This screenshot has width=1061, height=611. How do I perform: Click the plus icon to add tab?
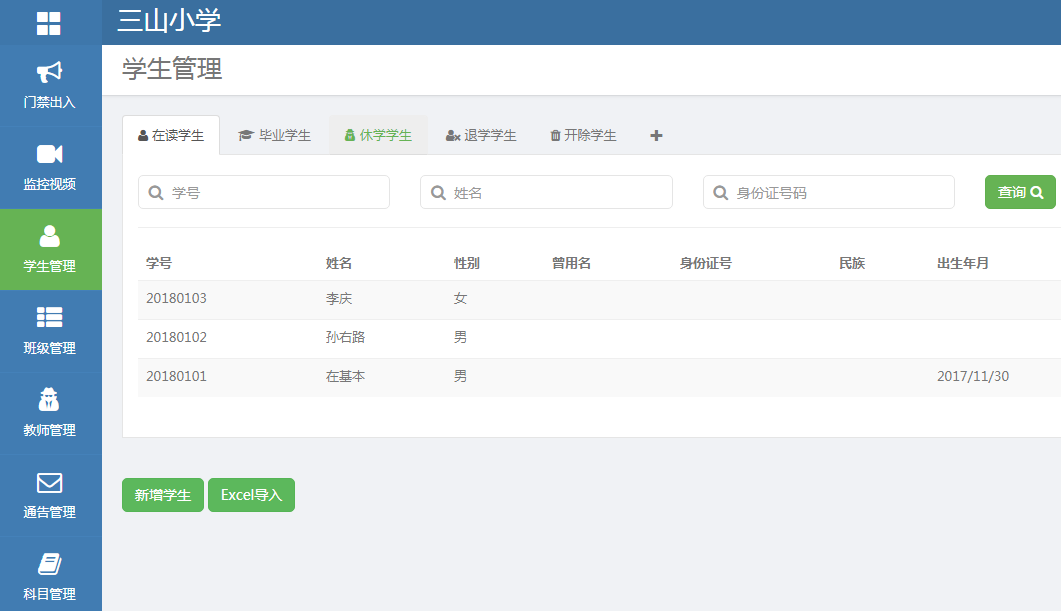pyautogui.click(x=656, y=136)
